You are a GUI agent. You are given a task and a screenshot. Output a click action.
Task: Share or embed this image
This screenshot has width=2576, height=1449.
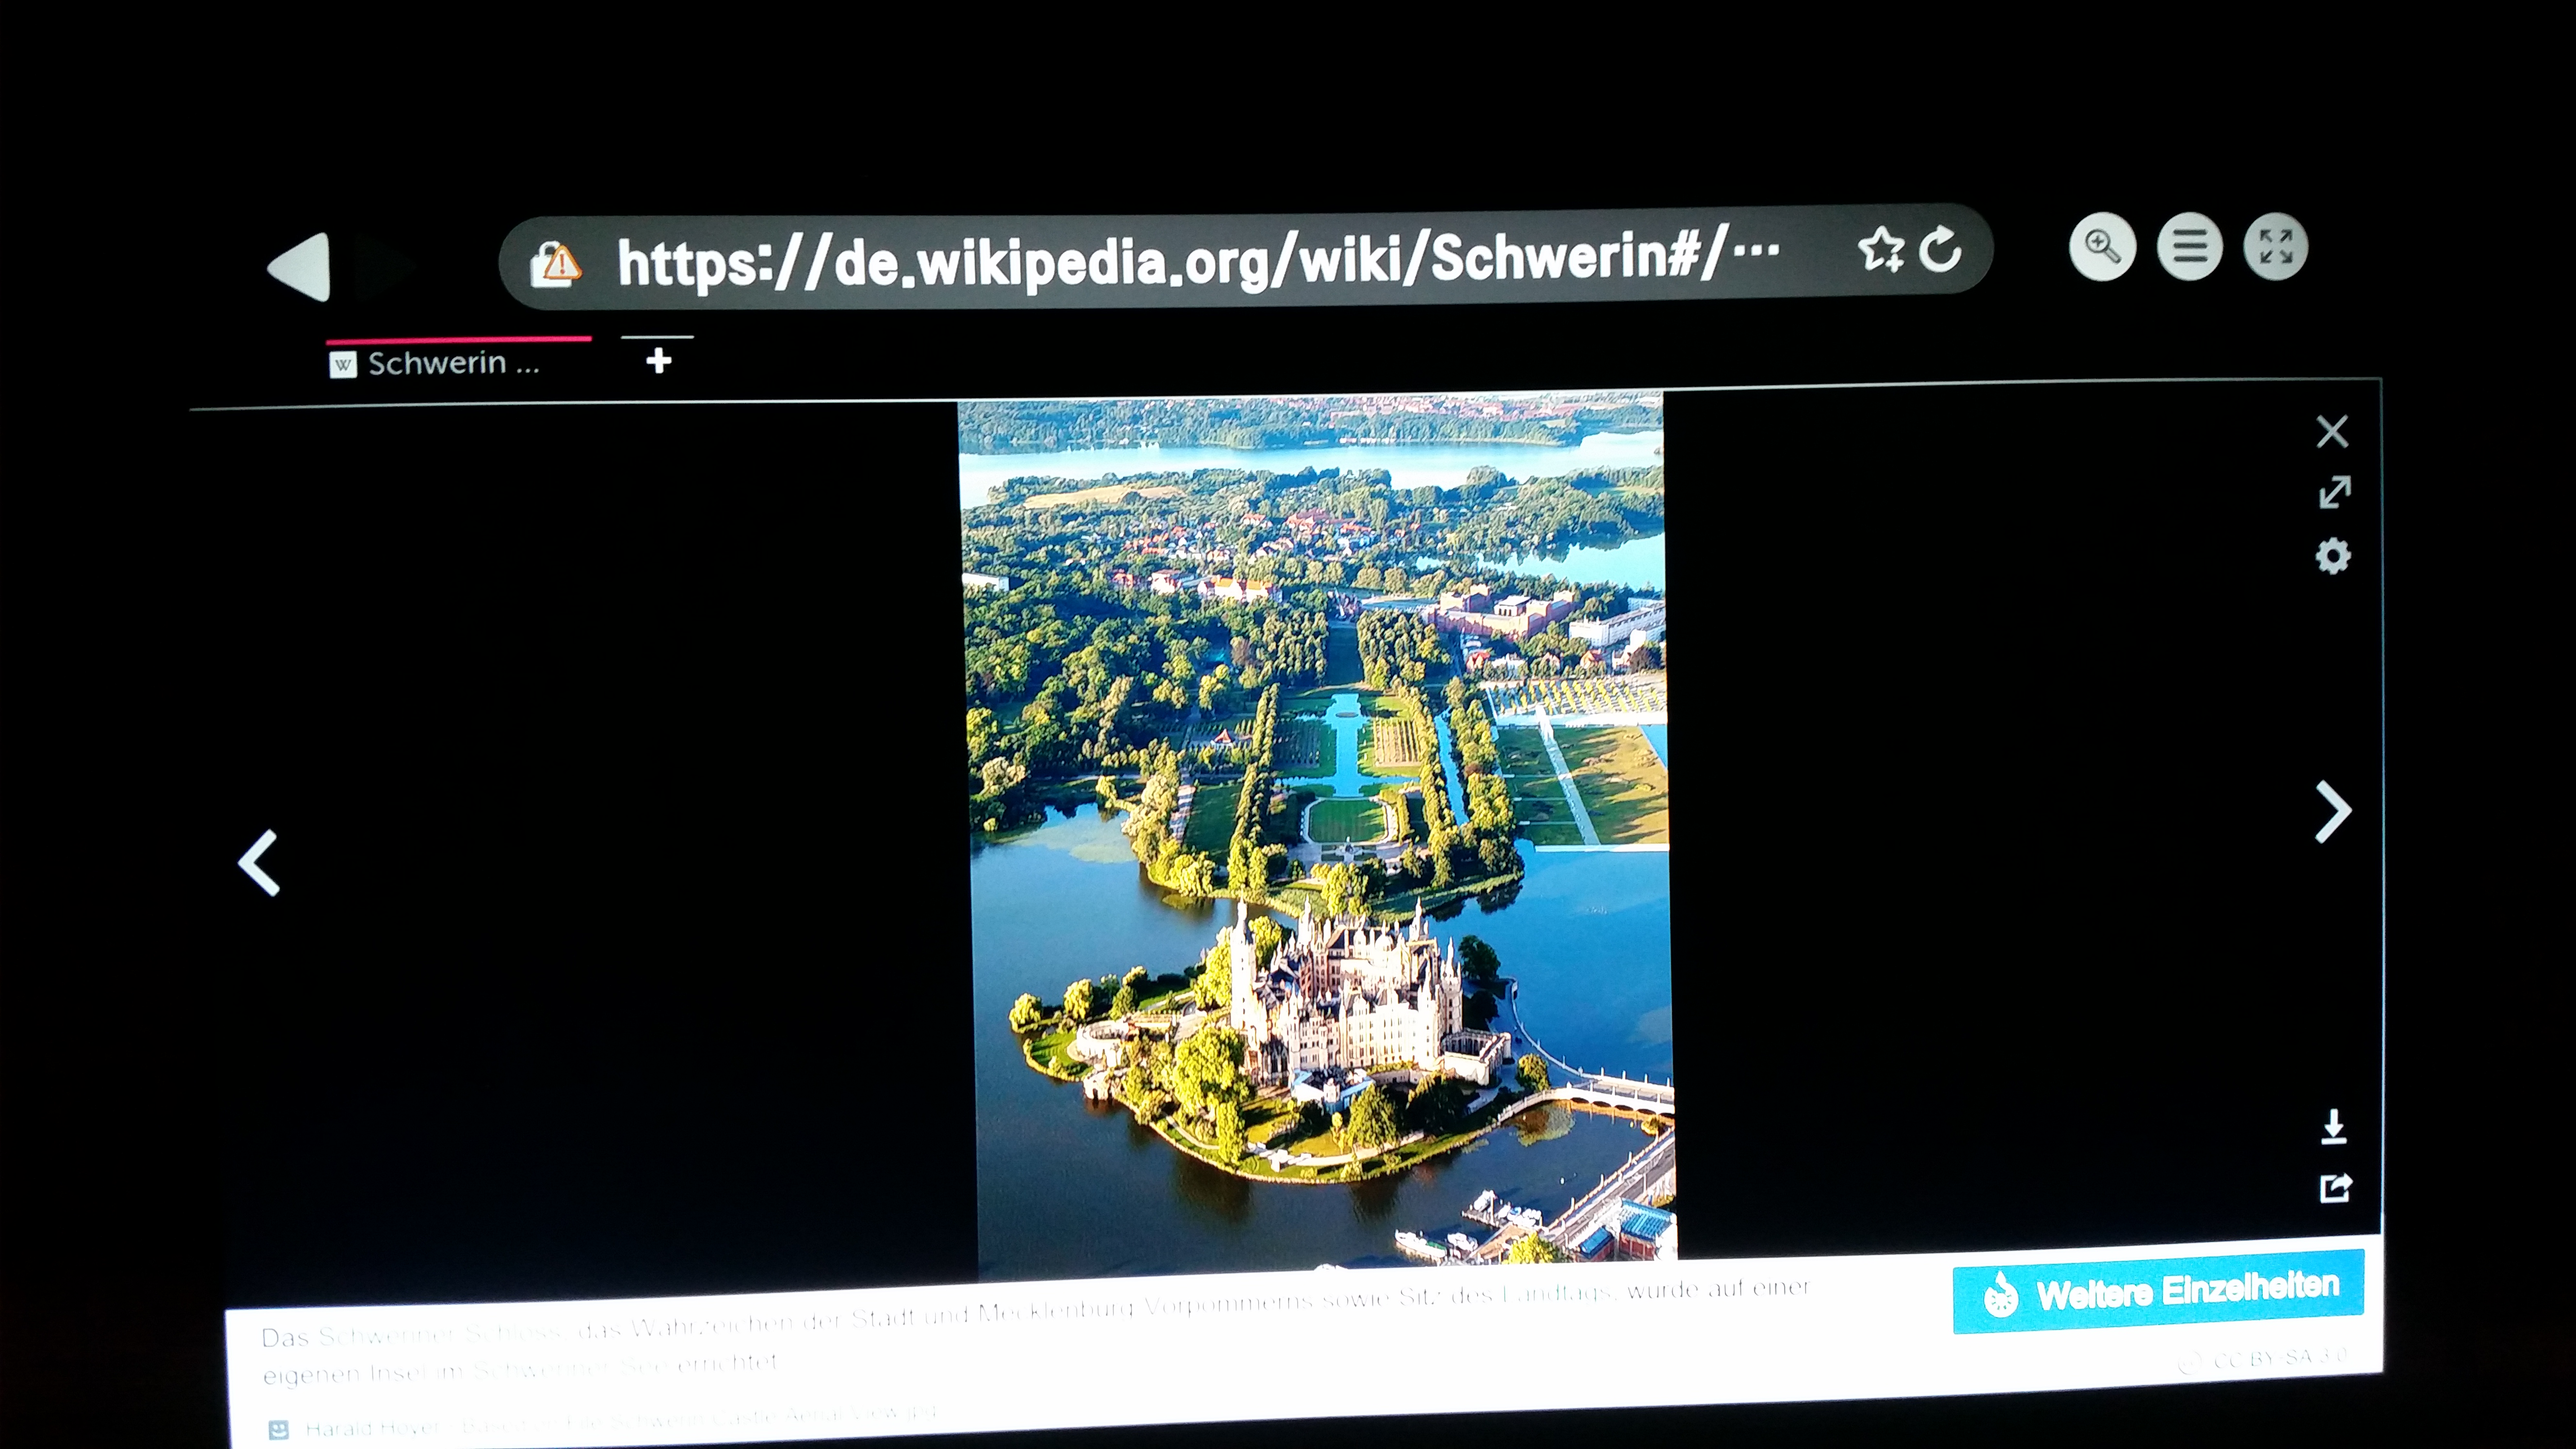[x=2335, y=1188]
